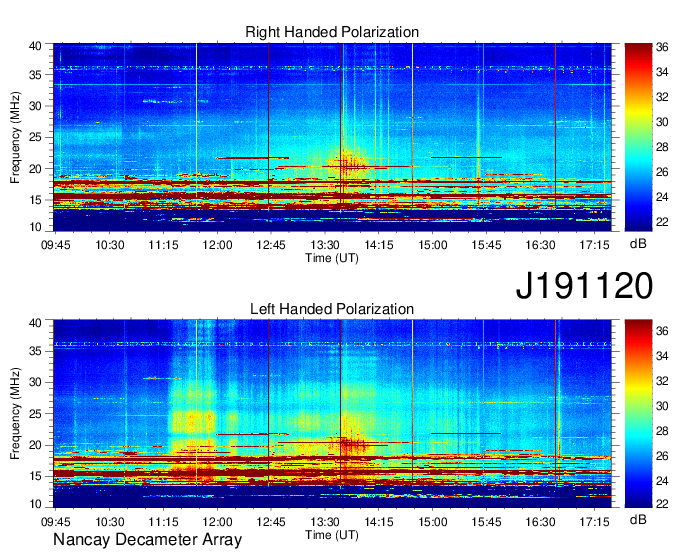Click the 35 MHz tick label of Right Handed plot
Screen dimensions: 680x552
coord(35,75)
